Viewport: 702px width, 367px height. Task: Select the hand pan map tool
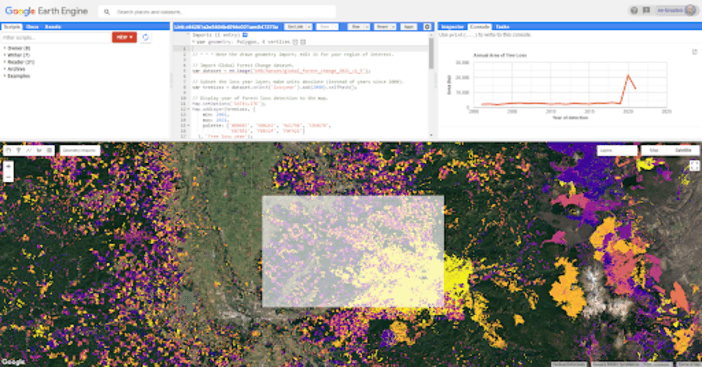pyautogui.click(x=9, y=150)
